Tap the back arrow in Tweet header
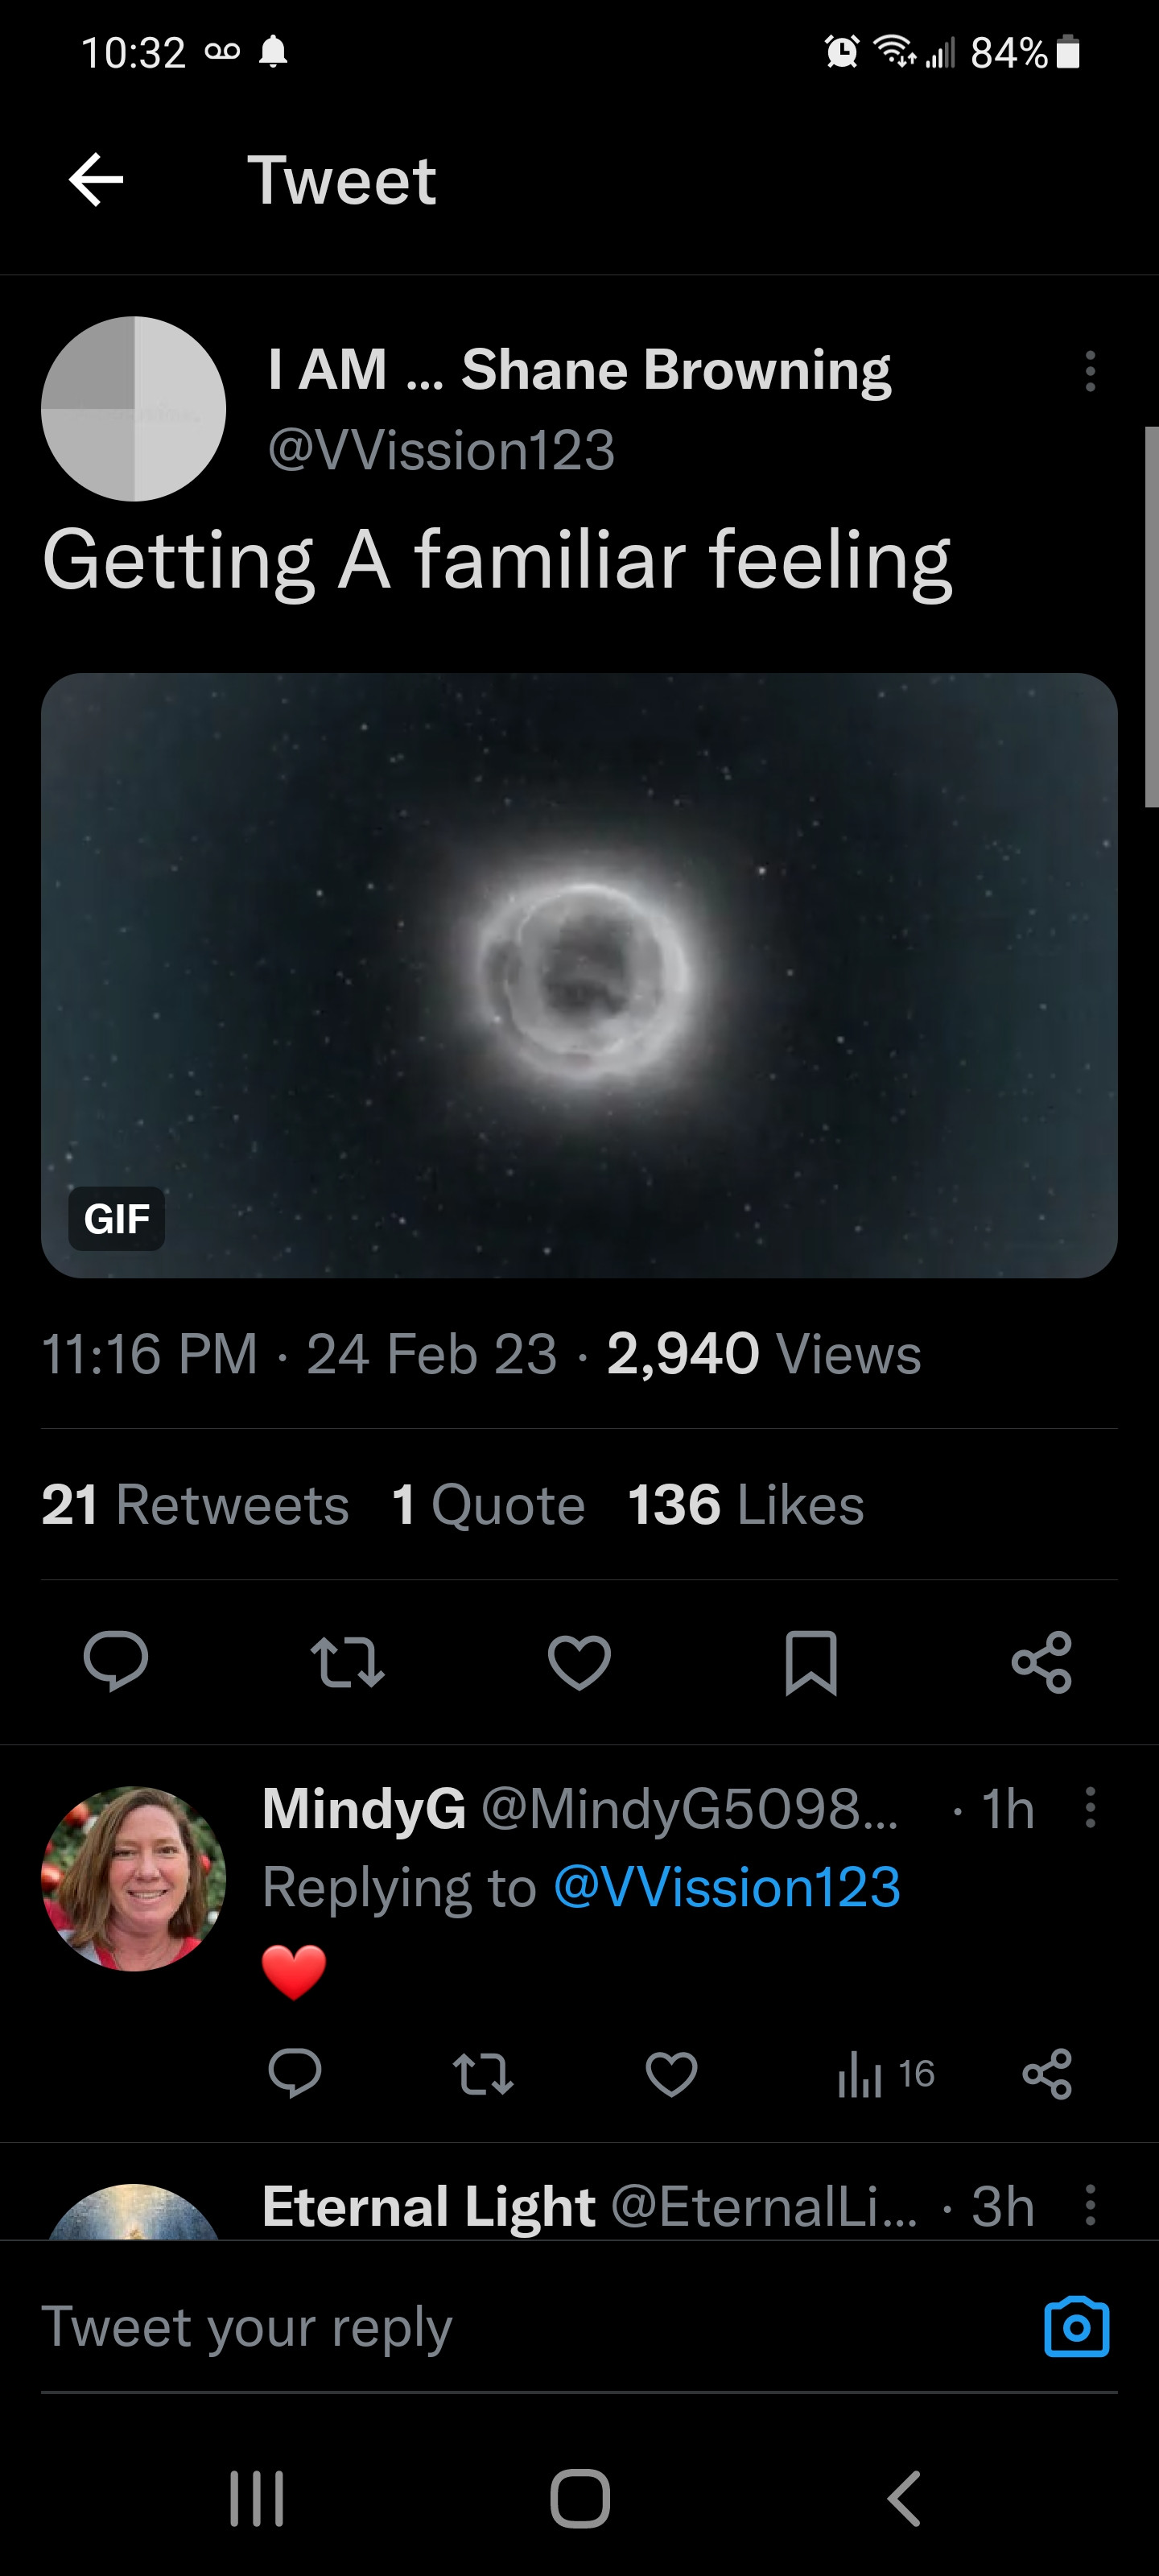Viewport: 1159px width, 2576px height. pyautogui.click(x=96, y=180)
